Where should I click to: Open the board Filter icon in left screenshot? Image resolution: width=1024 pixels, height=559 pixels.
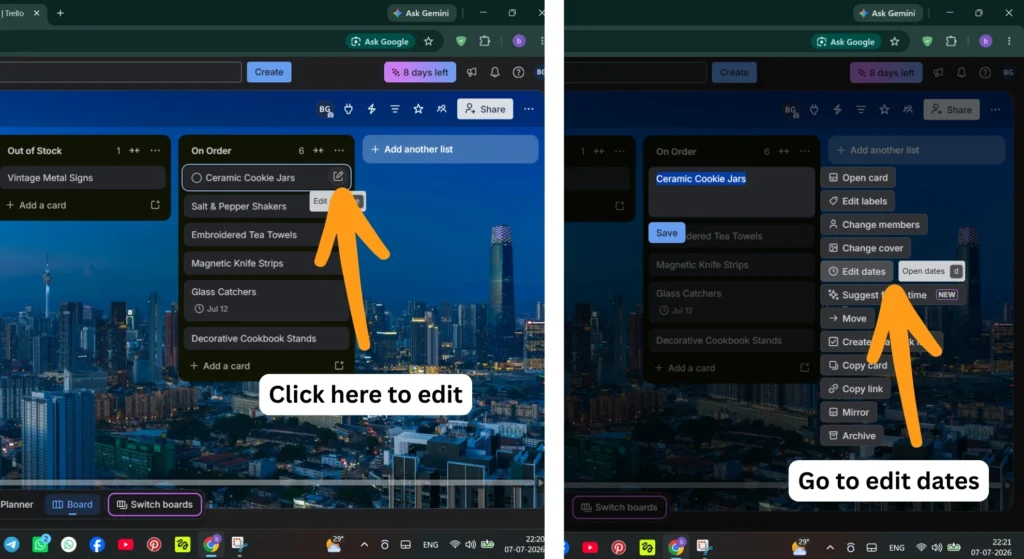click(394, 109)
